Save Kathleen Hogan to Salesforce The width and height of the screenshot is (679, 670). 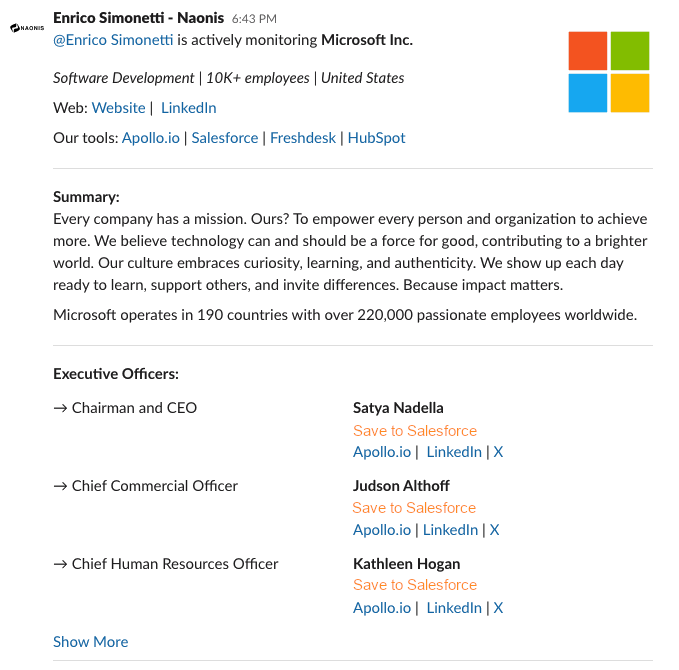pos(415,585)
